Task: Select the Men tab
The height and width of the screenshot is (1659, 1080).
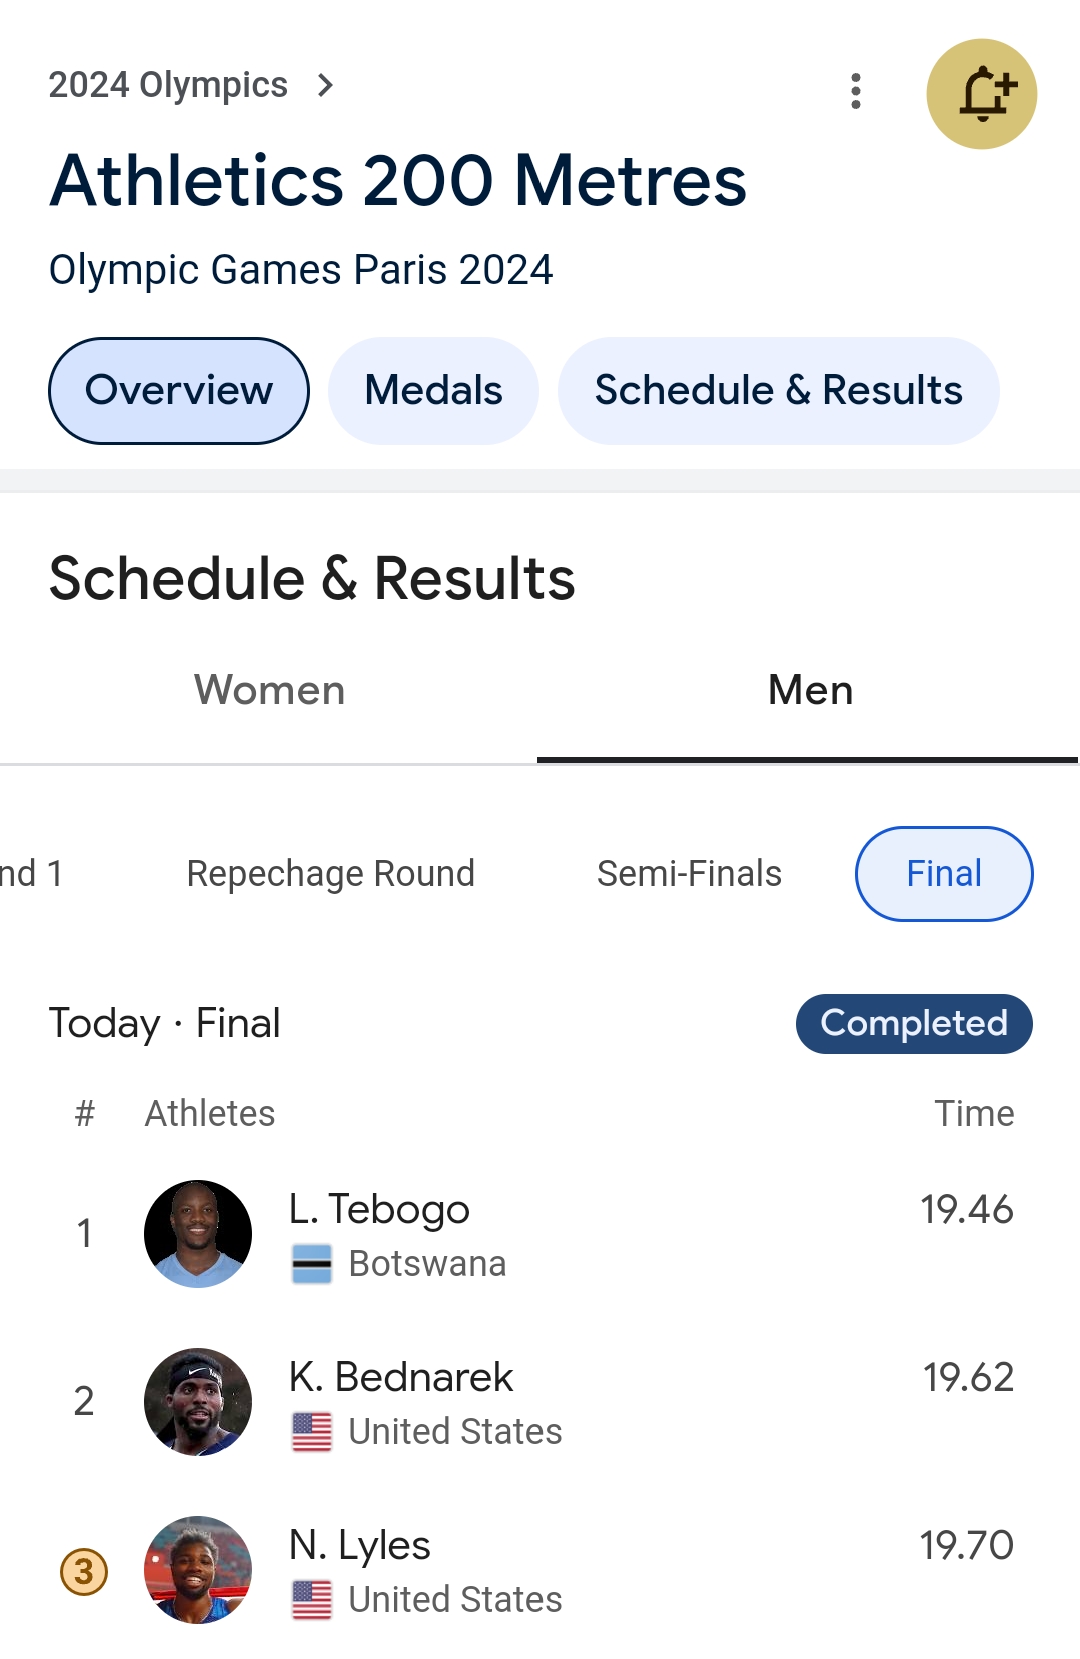Action: point(810,691)
